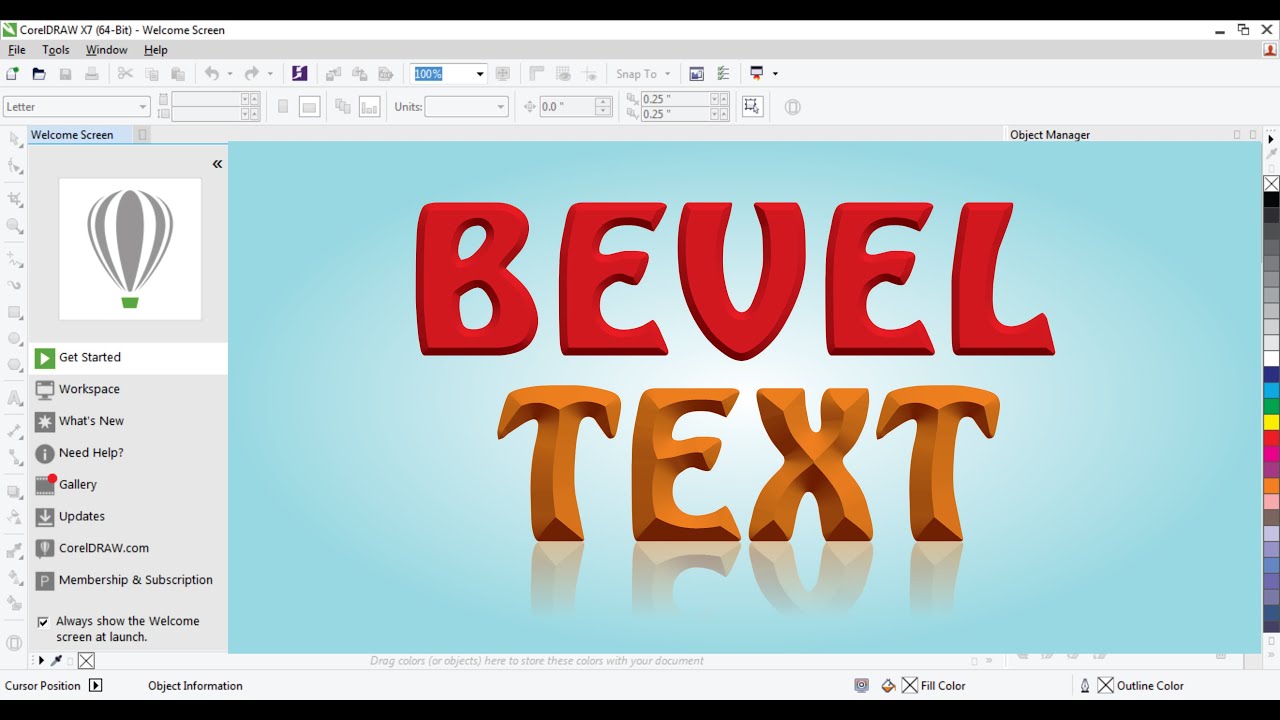The width and height of the screenshot is (1280, 720).
Task: Select the Zoom magnifier tool
Action: pyautogui.click(x=14, y=226)
